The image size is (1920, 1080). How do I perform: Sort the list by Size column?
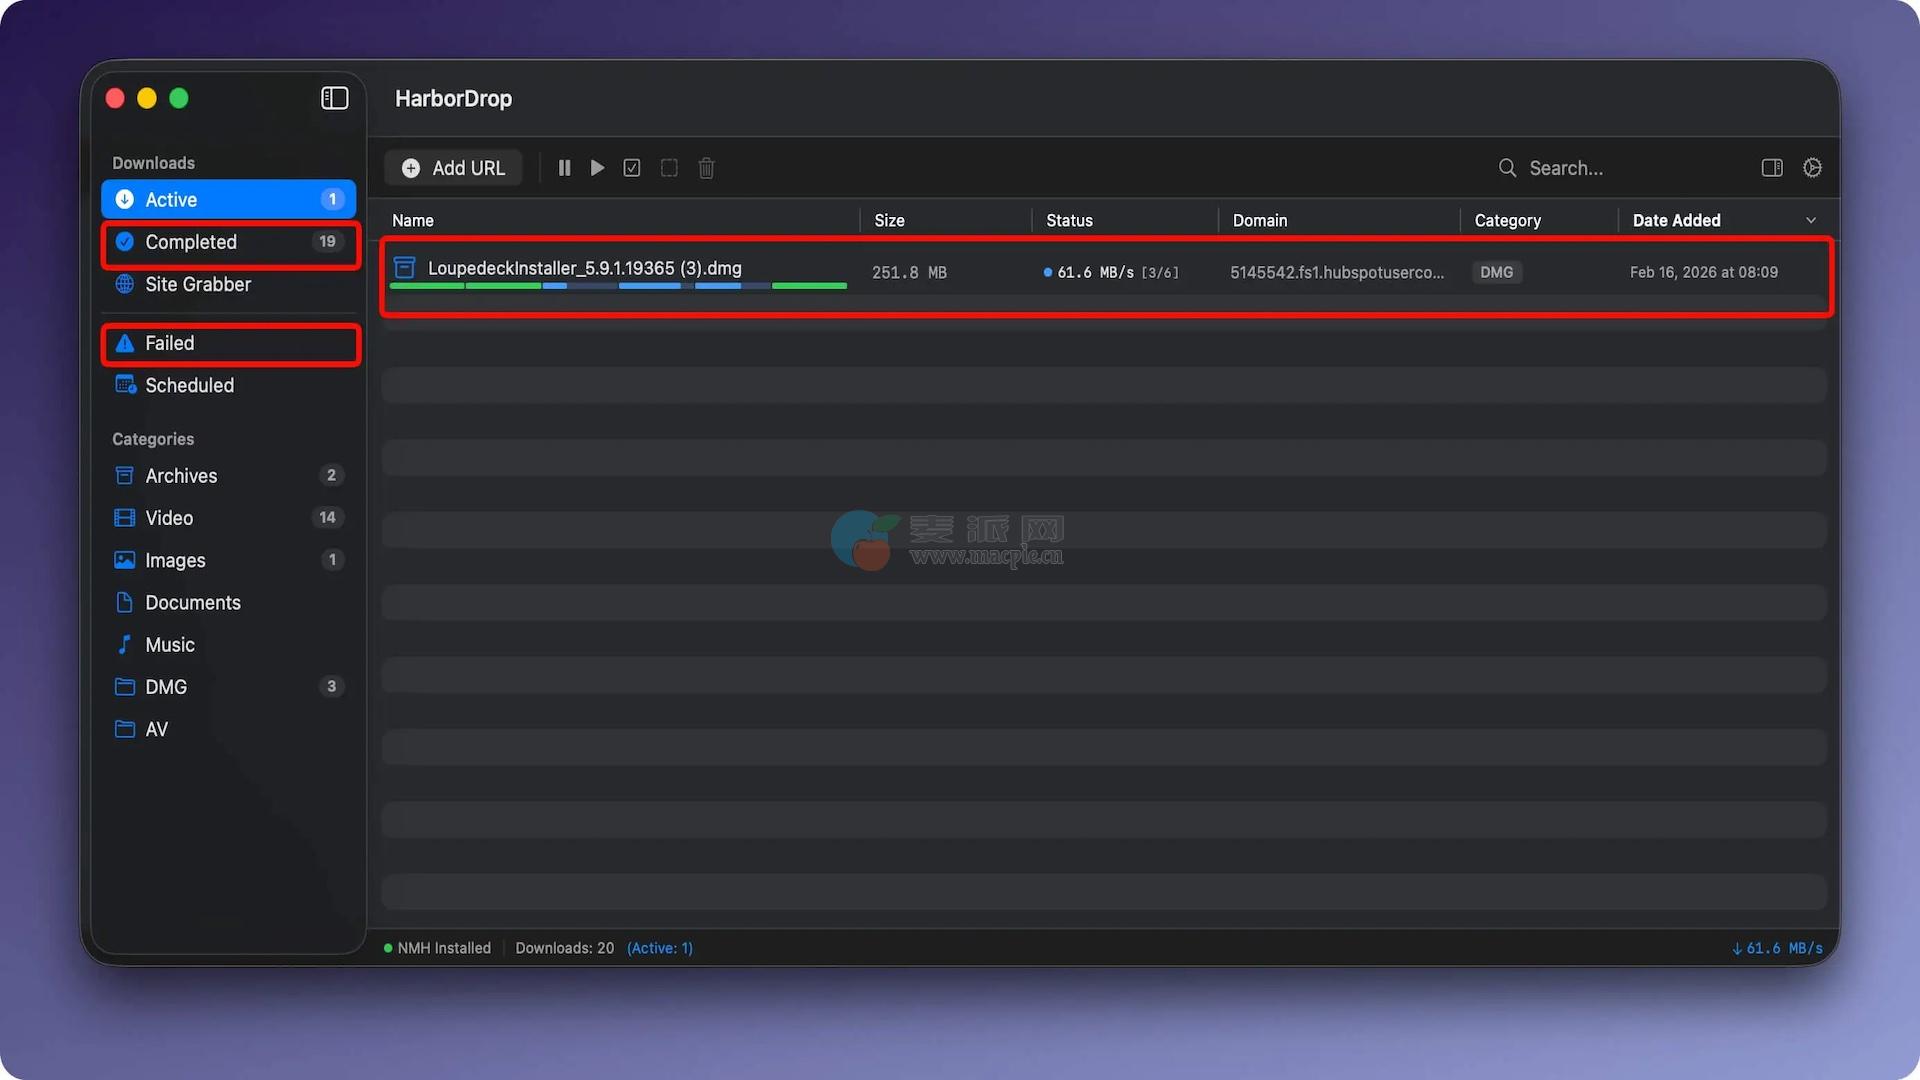click(889, 220)
